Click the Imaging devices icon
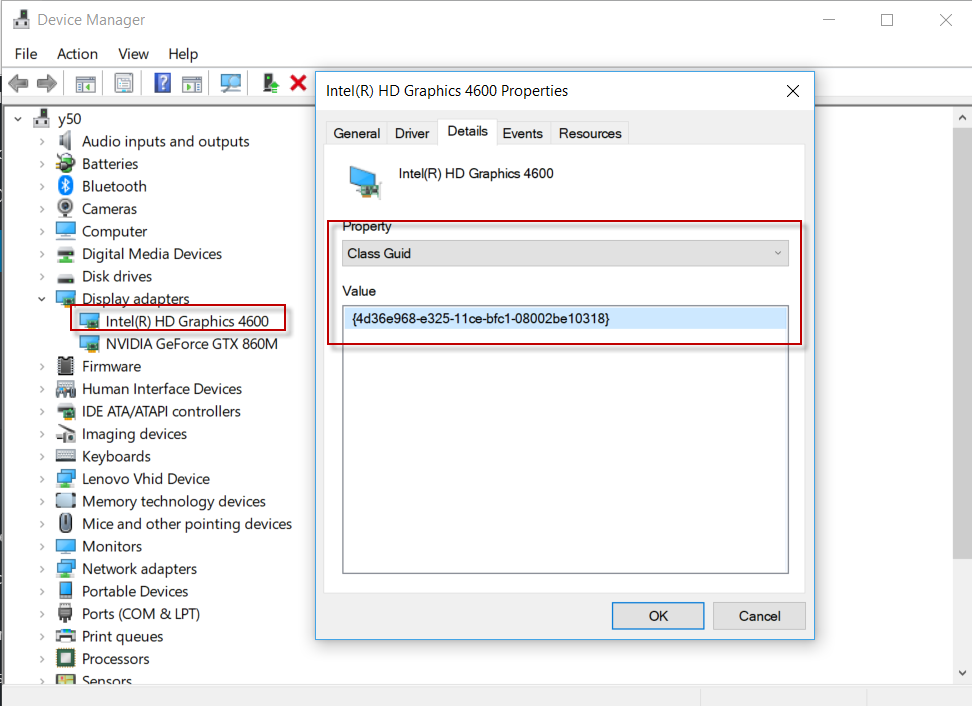The height and width of the screenshot is (706, 972). pos(66,434)
